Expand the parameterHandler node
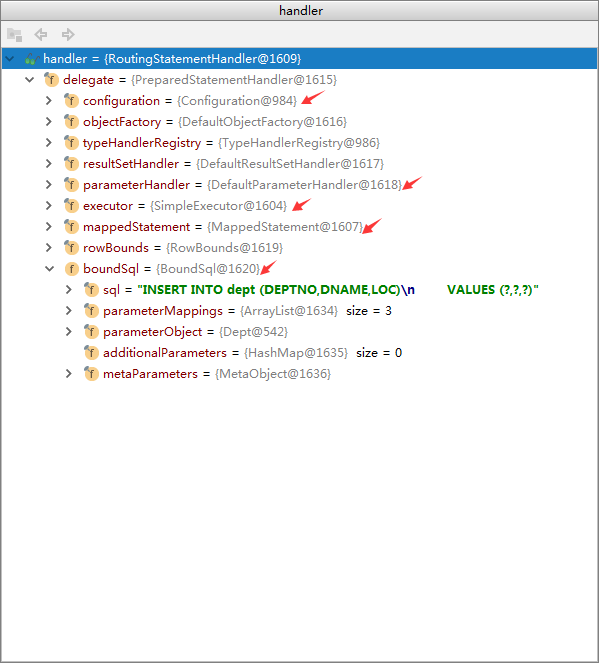The image size is (599, 663). click(x=49, y=185)
